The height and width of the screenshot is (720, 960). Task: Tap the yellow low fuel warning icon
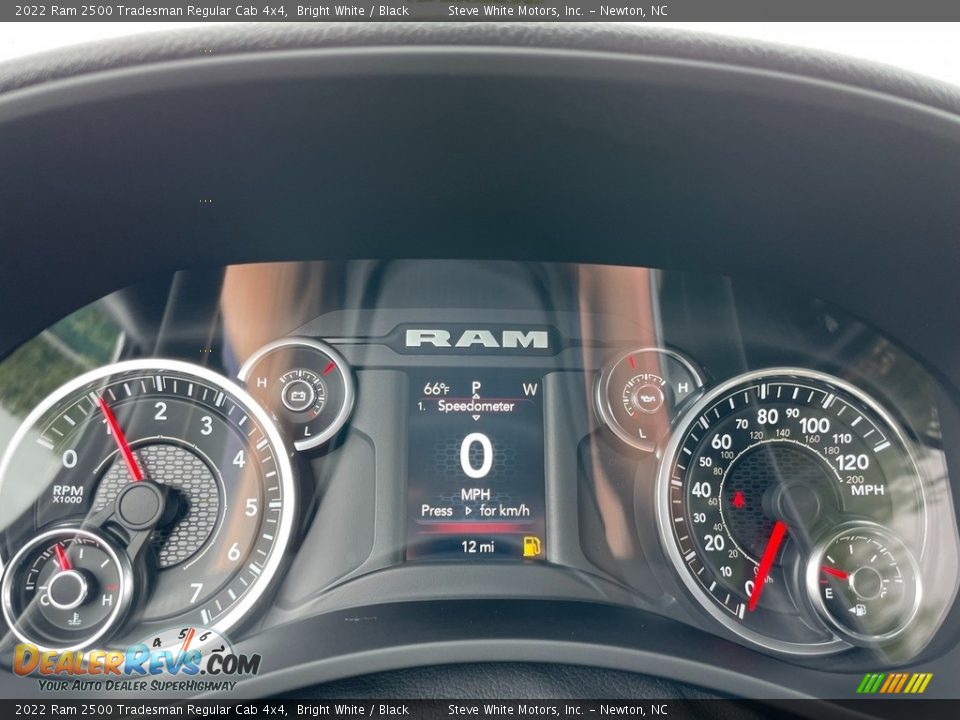pyautogui.click(x=531, y=546)
